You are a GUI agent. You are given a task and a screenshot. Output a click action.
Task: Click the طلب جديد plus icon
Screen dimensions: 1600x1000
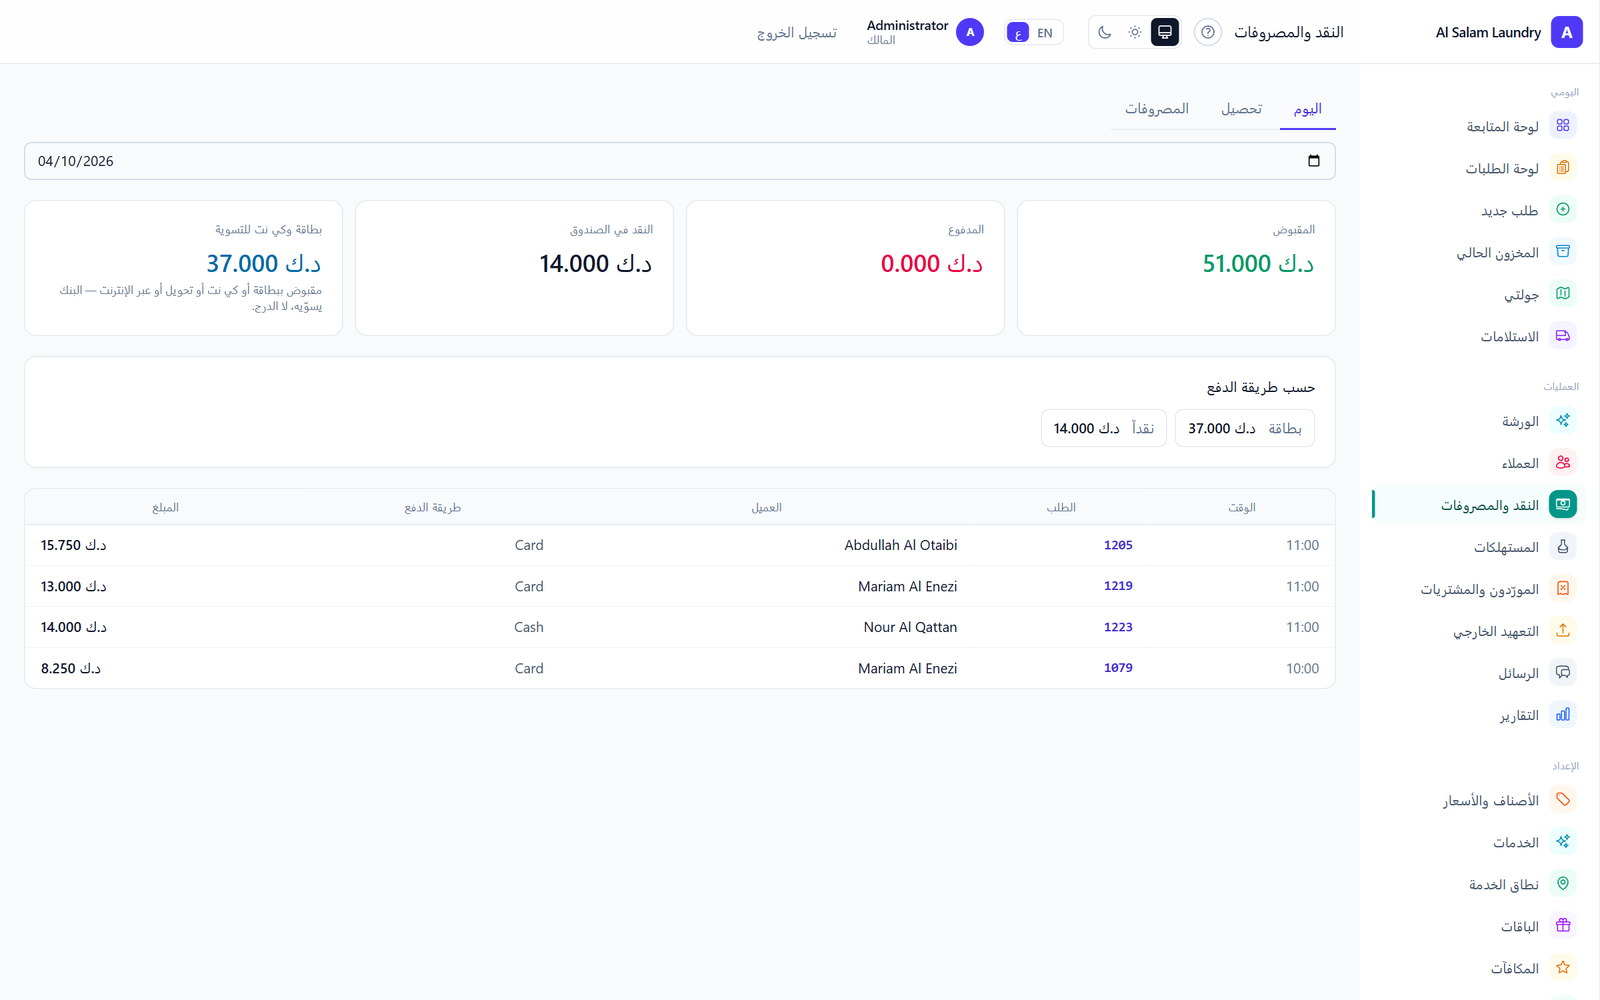click(1563, 210)
